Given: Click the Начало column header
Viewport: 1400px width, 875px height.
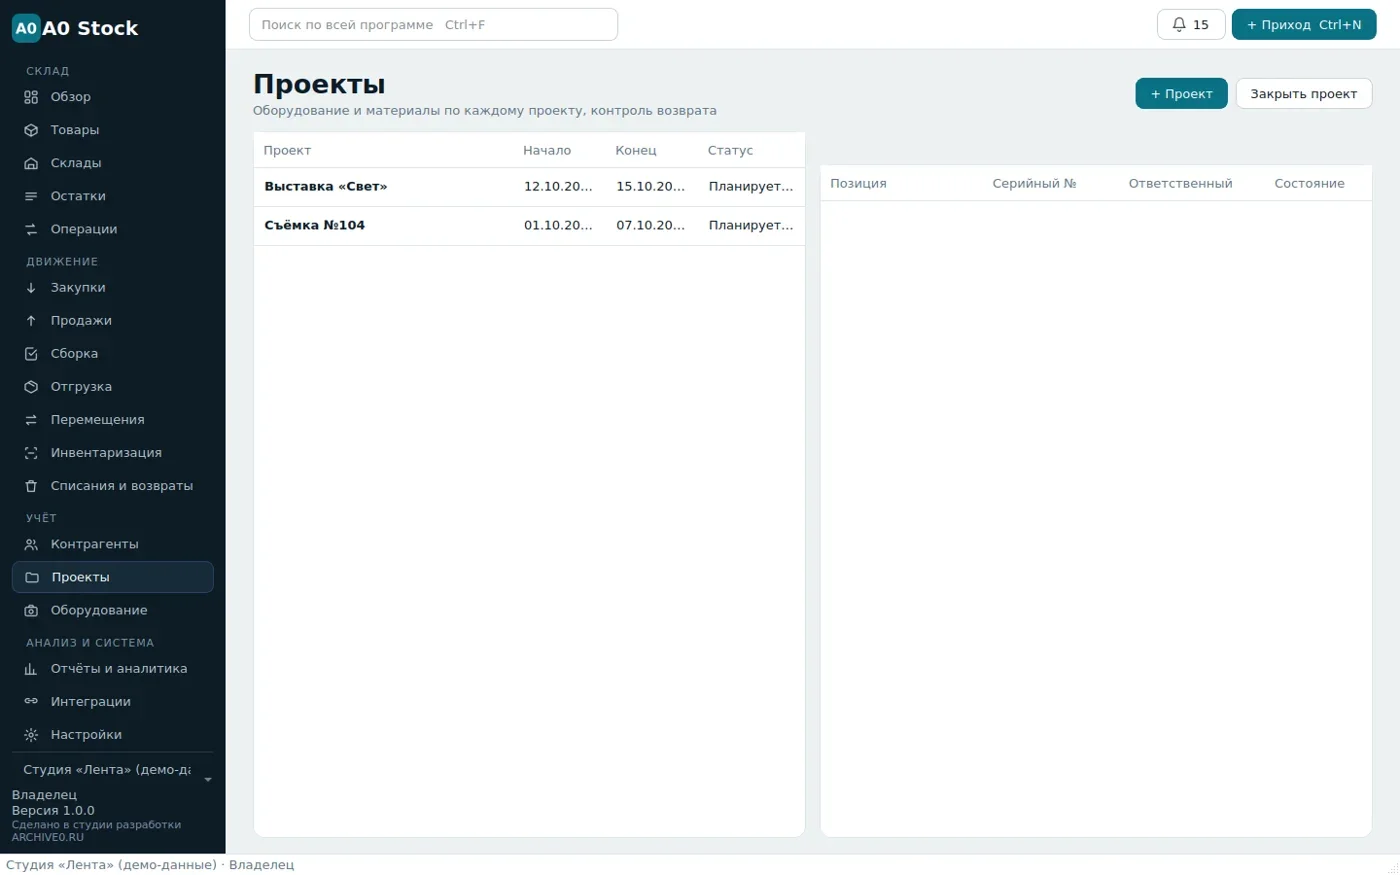Looking at the screenshot, I should (547, 151).
